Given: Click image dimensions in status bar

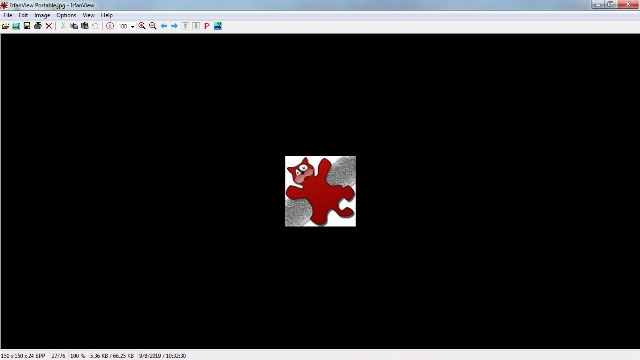Looking at the screenshot, I should pyautogui.click(x=23, y=356).
